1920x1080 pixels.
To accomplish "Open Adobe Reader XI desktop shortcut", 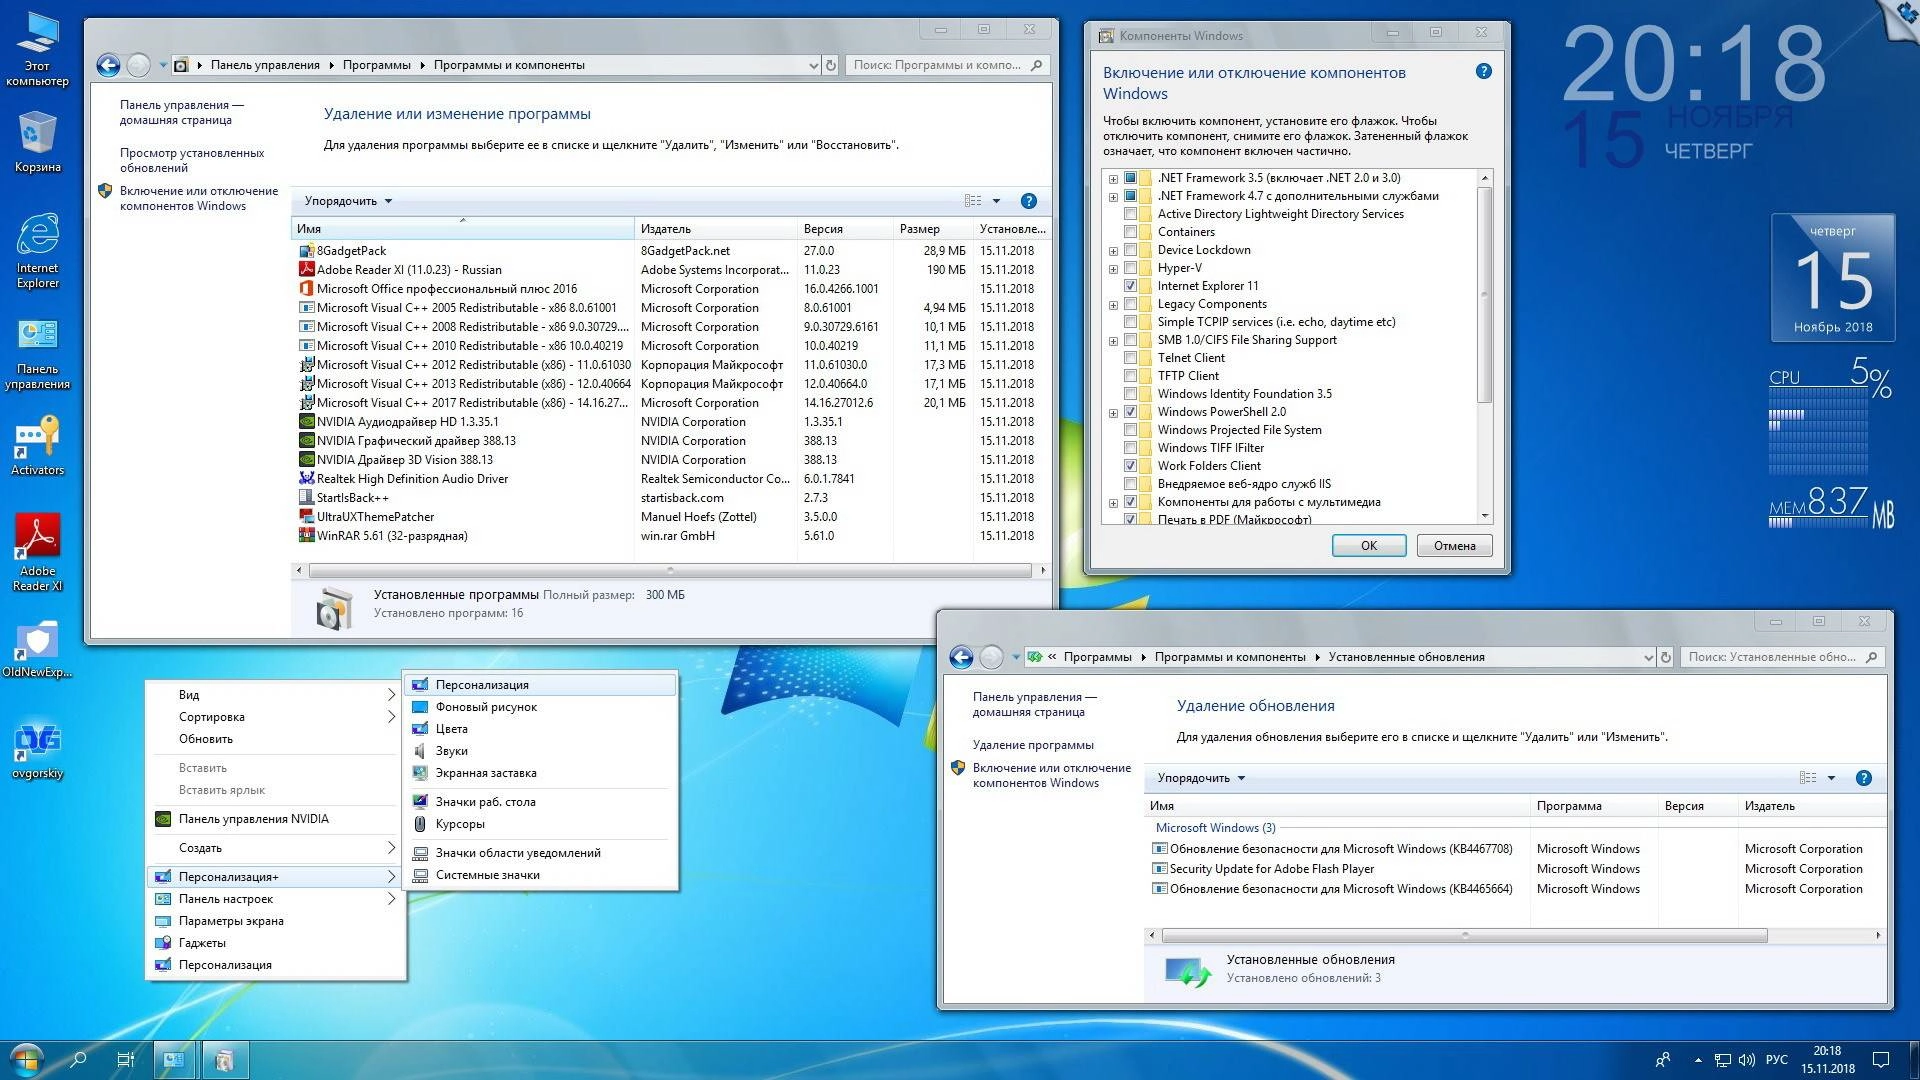I will 37,551.
